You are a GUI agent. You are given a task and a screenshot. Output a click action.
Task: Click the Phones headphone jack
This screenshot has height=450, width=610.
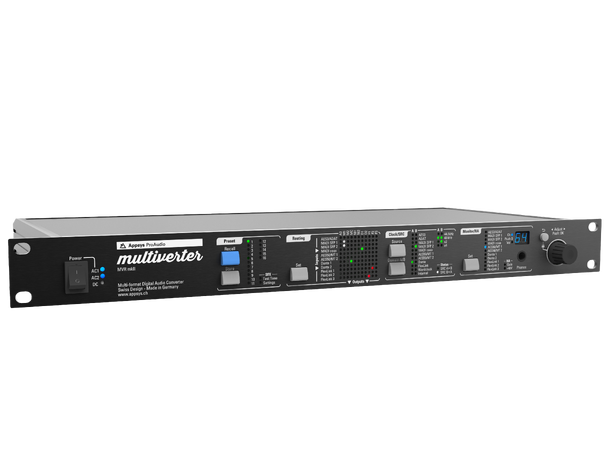[521, 256]
